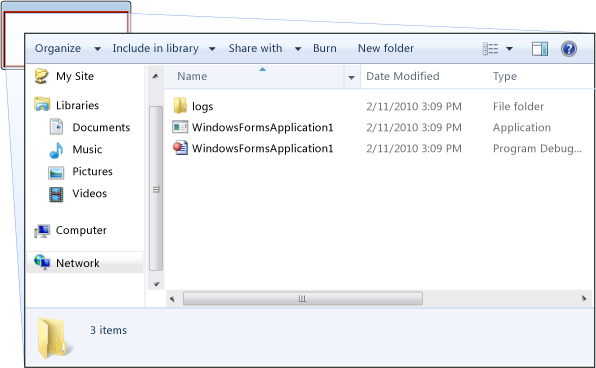
Task: Click the logs folder icon
Action: [180, 106]
